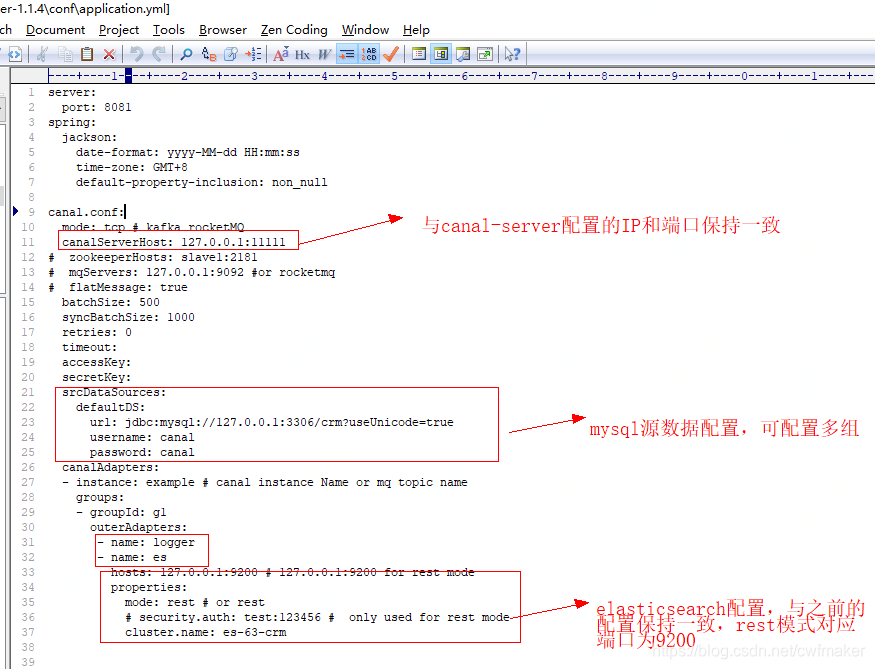Click the line 'cluster.name: es-63-crm'

(205, 632)
